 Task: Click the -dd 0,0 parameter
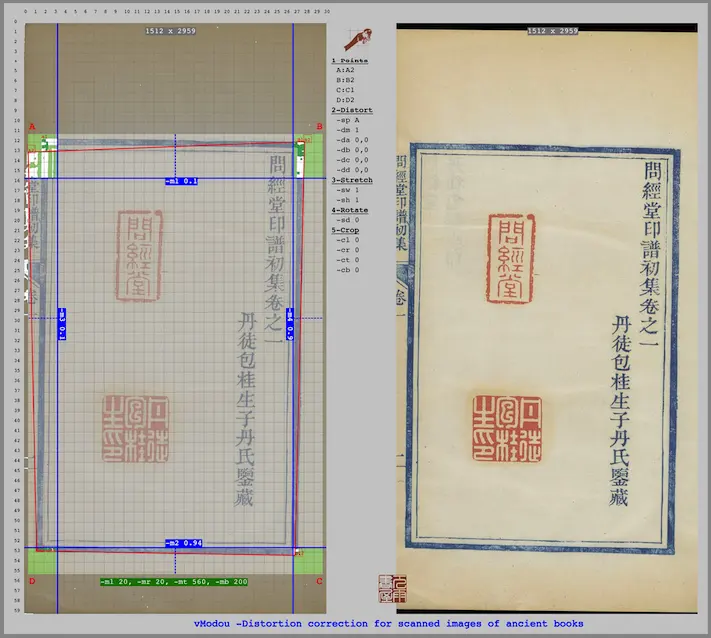pos(352,170)
